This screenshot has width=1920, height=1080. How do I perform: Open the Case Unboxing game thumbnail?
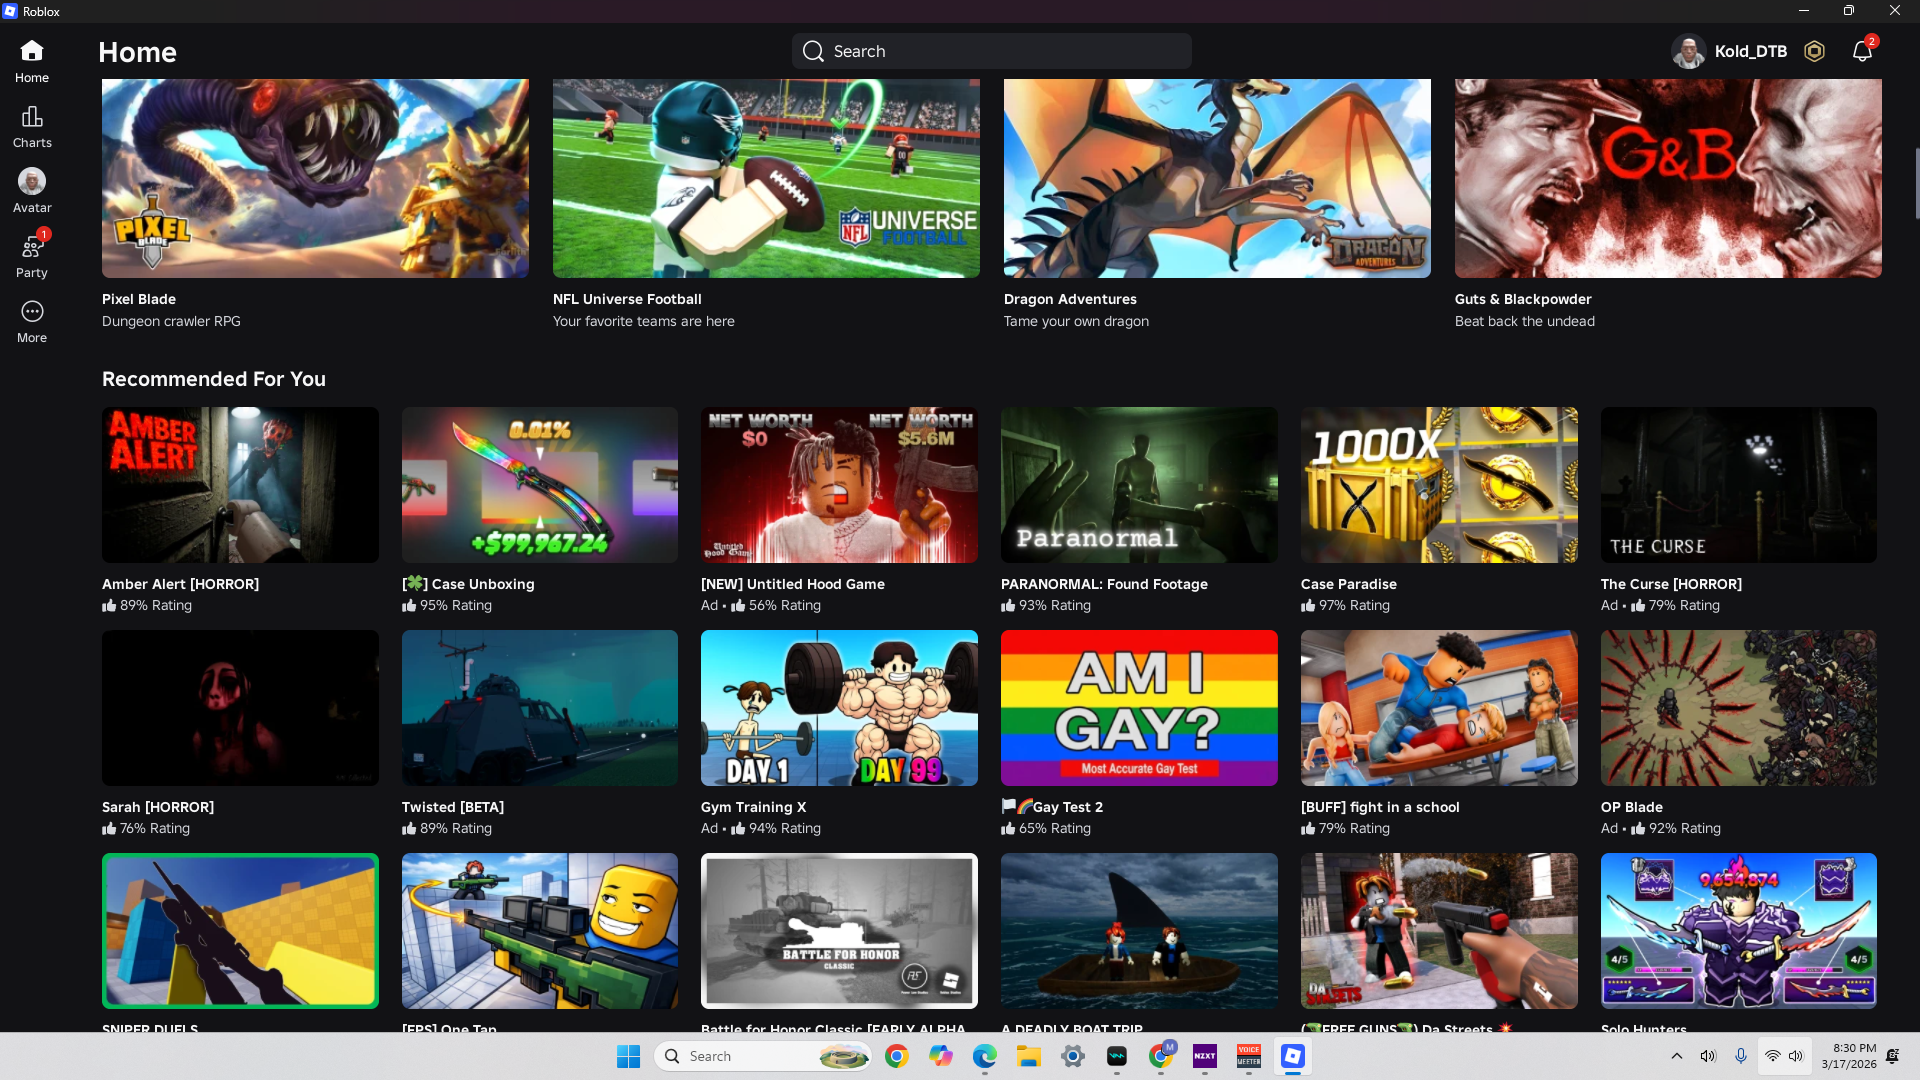(x=540, y=485)
